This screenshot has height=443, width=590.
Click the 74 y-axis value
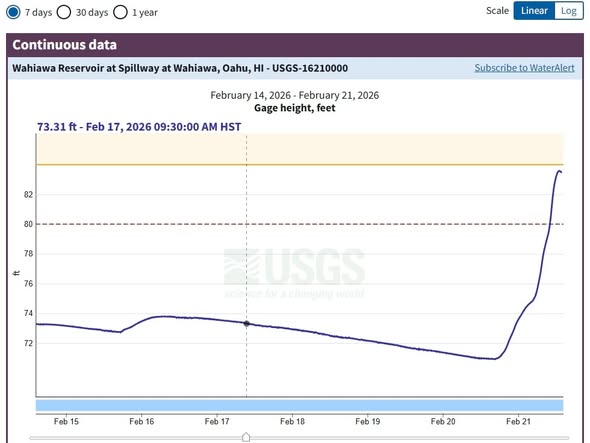click(x=28, y=314)
